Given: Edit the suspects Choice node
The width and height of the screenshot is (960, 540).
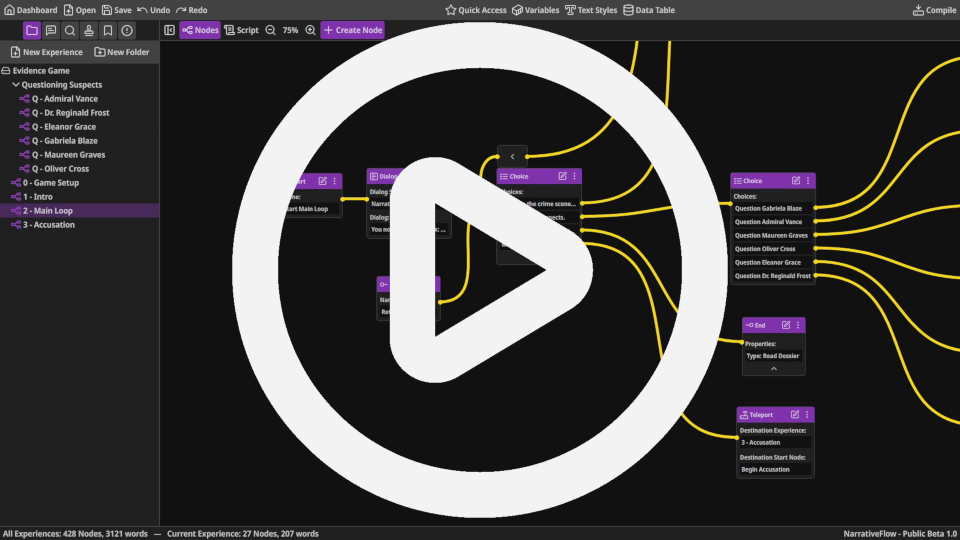Looking at the screenshot, I should point(795,181).
